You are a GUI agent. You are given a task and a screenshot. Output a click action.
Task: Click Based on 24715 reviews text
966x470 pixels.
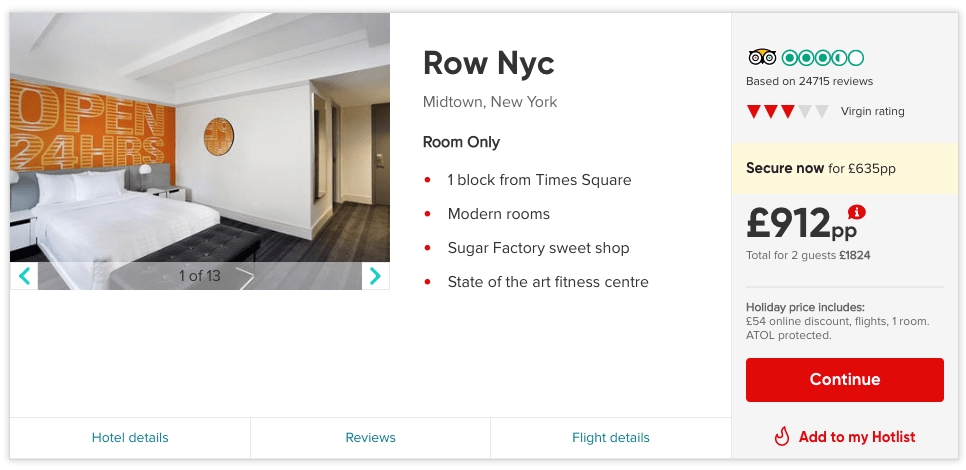[809, 81]
